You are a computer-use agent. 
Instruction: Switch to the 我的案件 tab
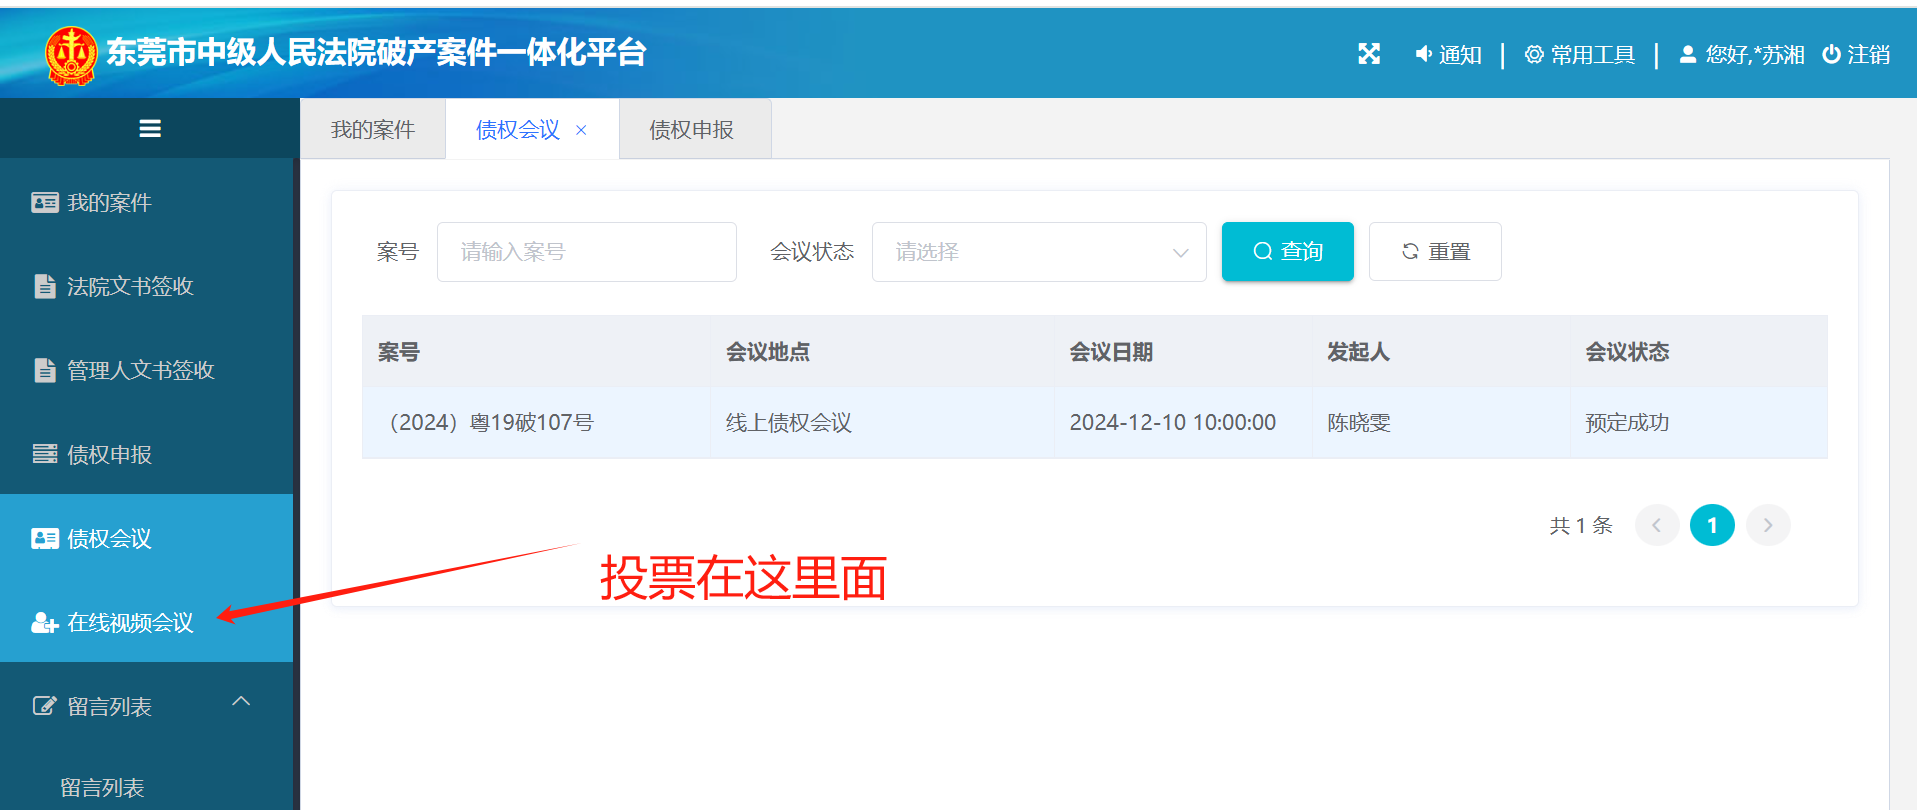[372, 129]
